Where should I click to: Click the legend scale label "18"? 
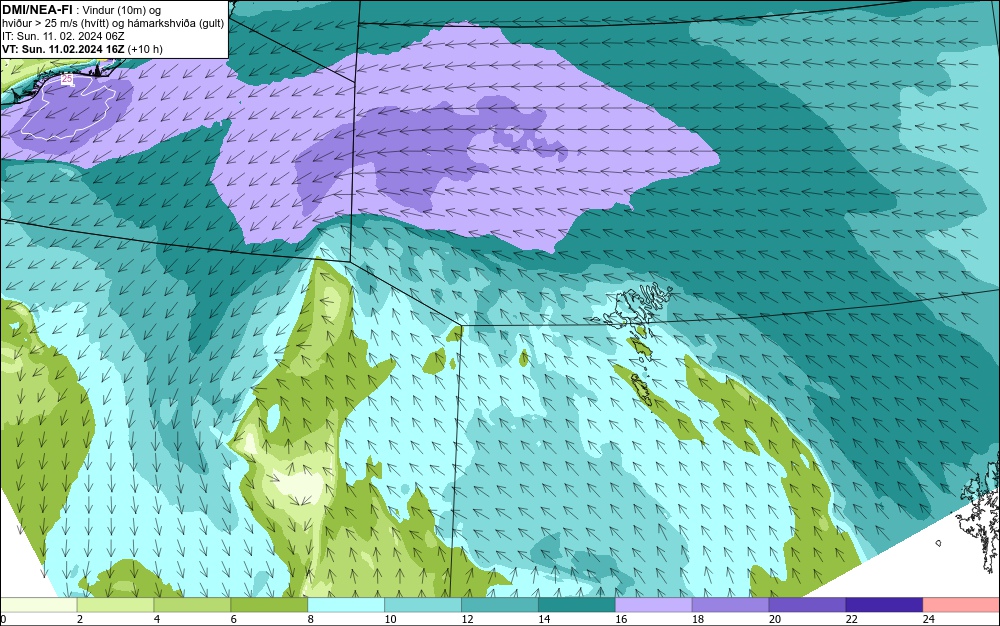click(x=698, y=619)
